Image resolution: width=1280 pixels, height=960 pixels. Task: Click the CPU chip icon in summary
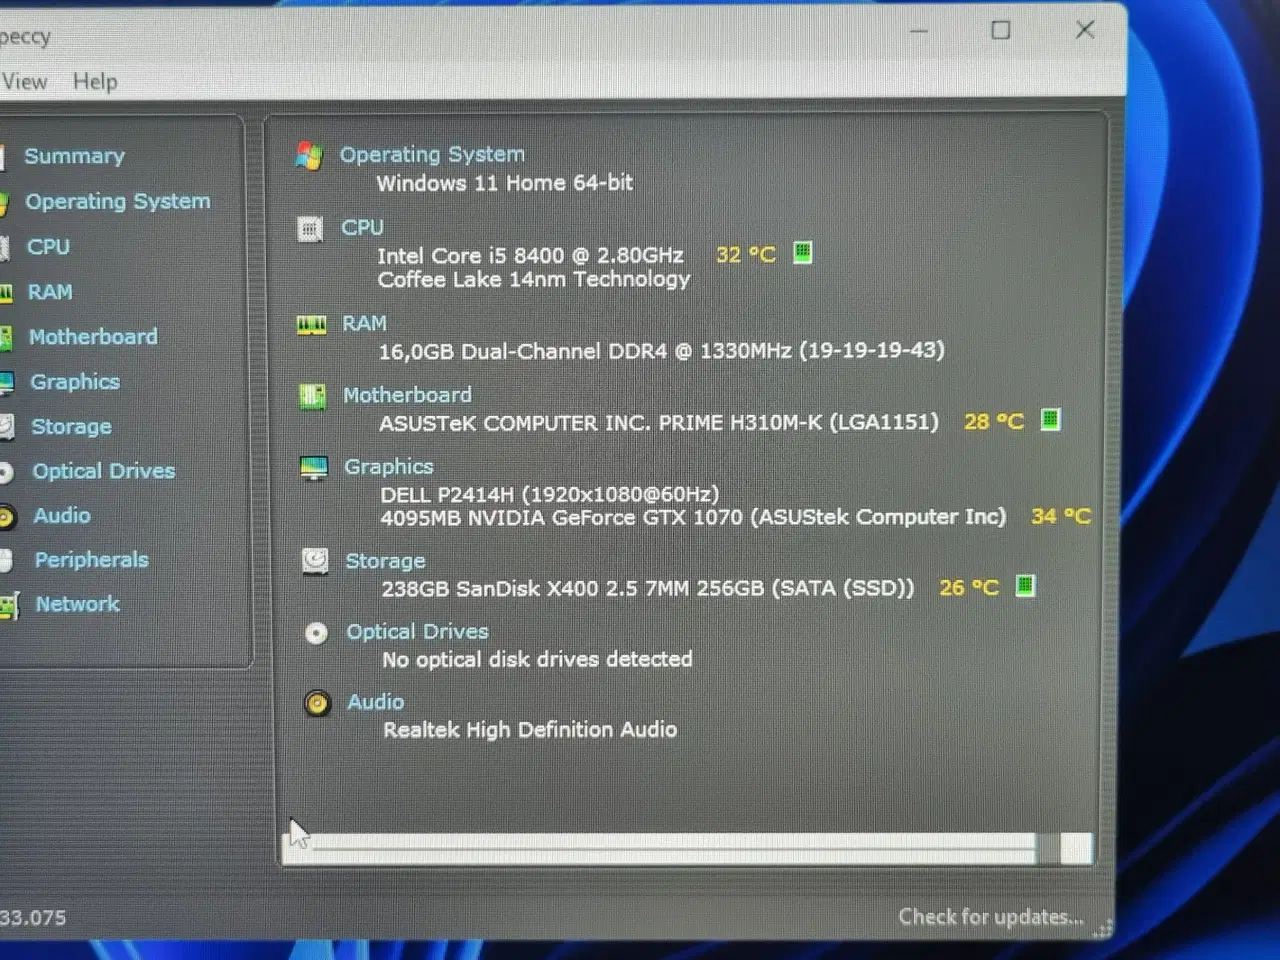[310, 230]
